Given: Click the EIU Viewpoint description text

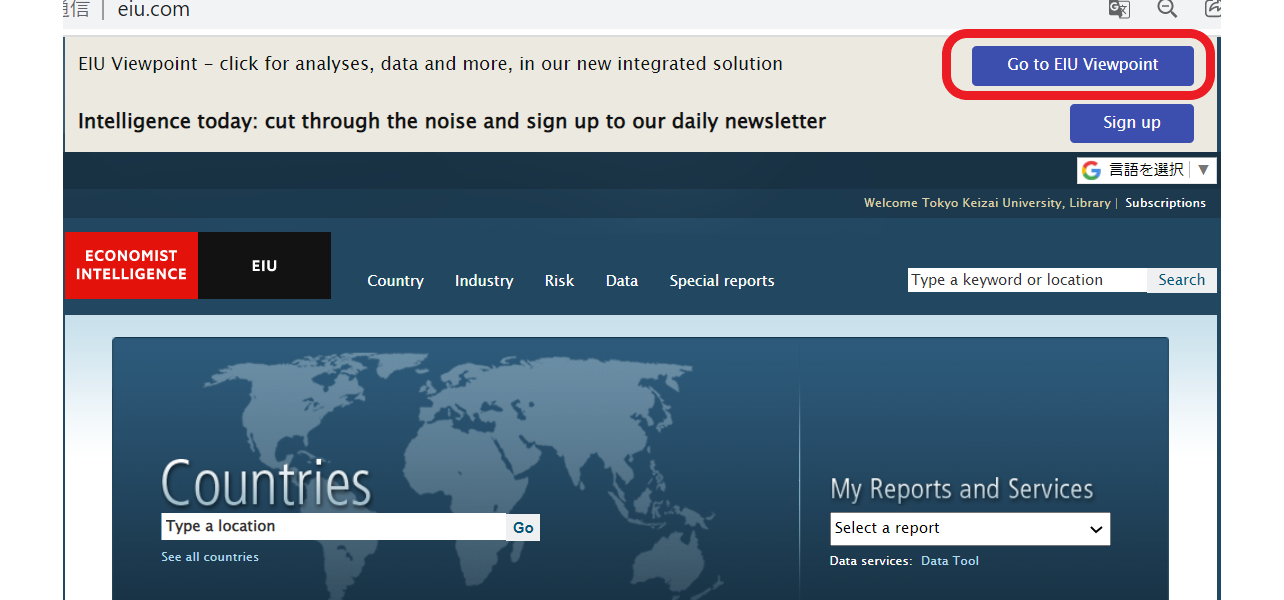Looking at the screenshot, I should [x=430, y=64].
